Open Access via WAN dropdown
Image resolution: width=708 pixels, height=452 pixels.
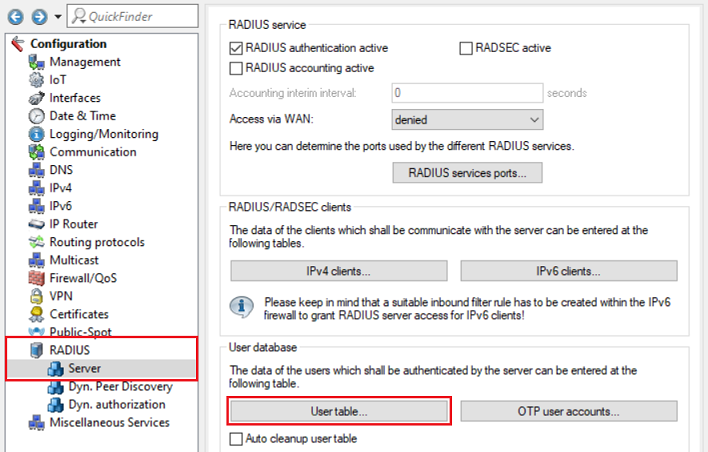point(466,120)
